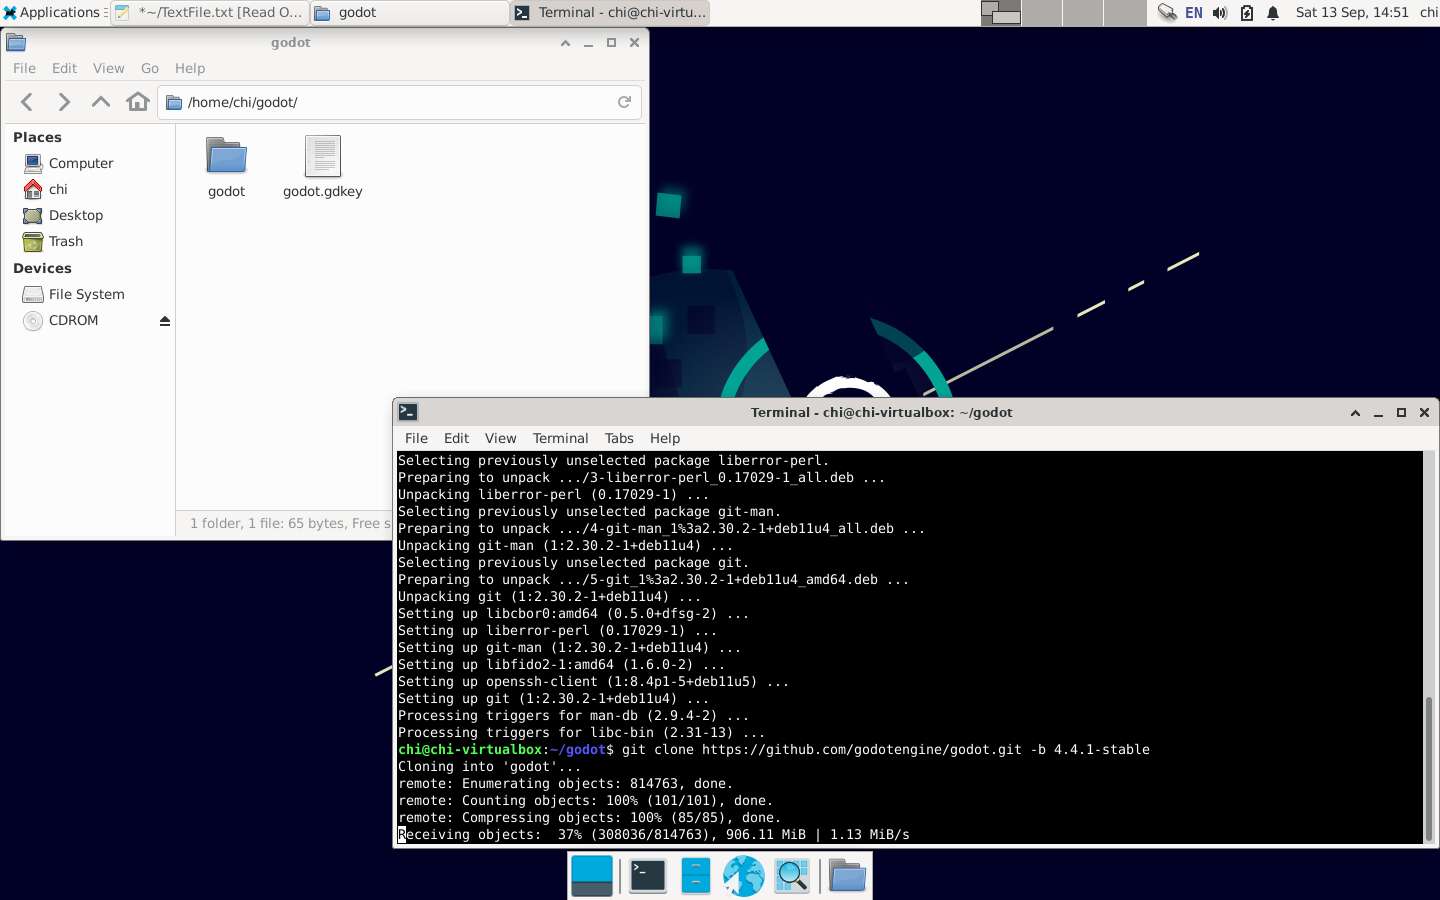Image resolution: width=1440 pixels, height=900 pixels.
Task: Eject the CDROM device
Action: [x=165, y=321]
